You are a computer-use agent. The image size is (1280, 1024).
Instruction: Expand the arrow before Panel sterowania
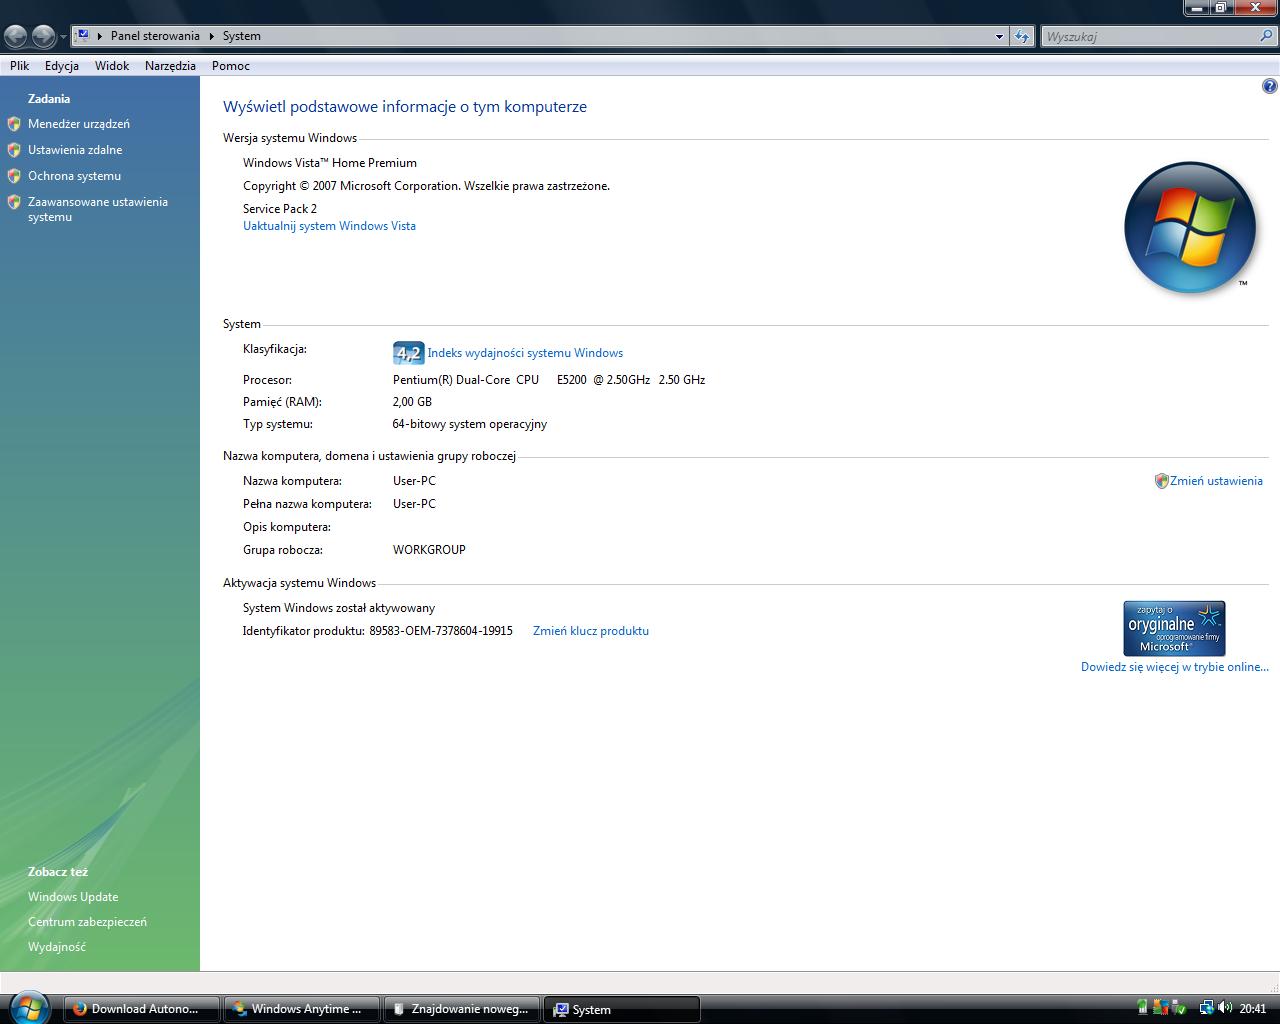[x=100, y=36]
